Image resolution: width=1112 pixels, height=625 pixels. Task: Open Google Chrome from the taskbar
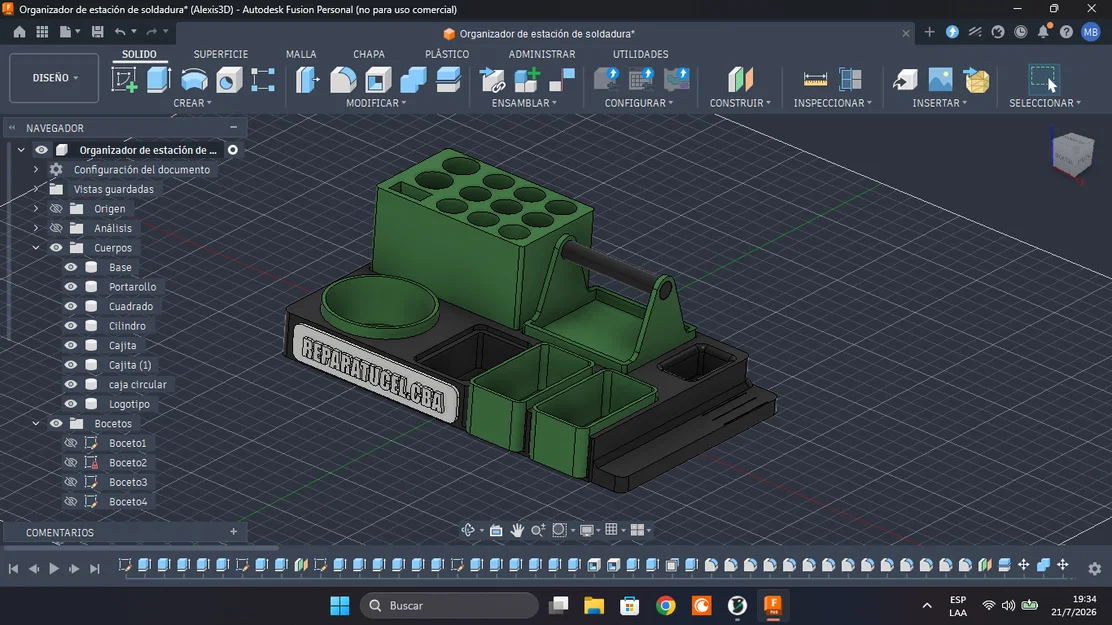pos(665,605)
